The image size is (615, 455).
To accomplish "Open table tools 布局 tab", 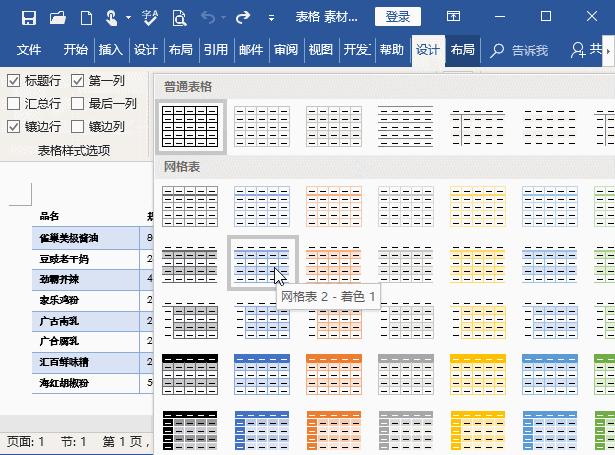I will pos(463,50).
